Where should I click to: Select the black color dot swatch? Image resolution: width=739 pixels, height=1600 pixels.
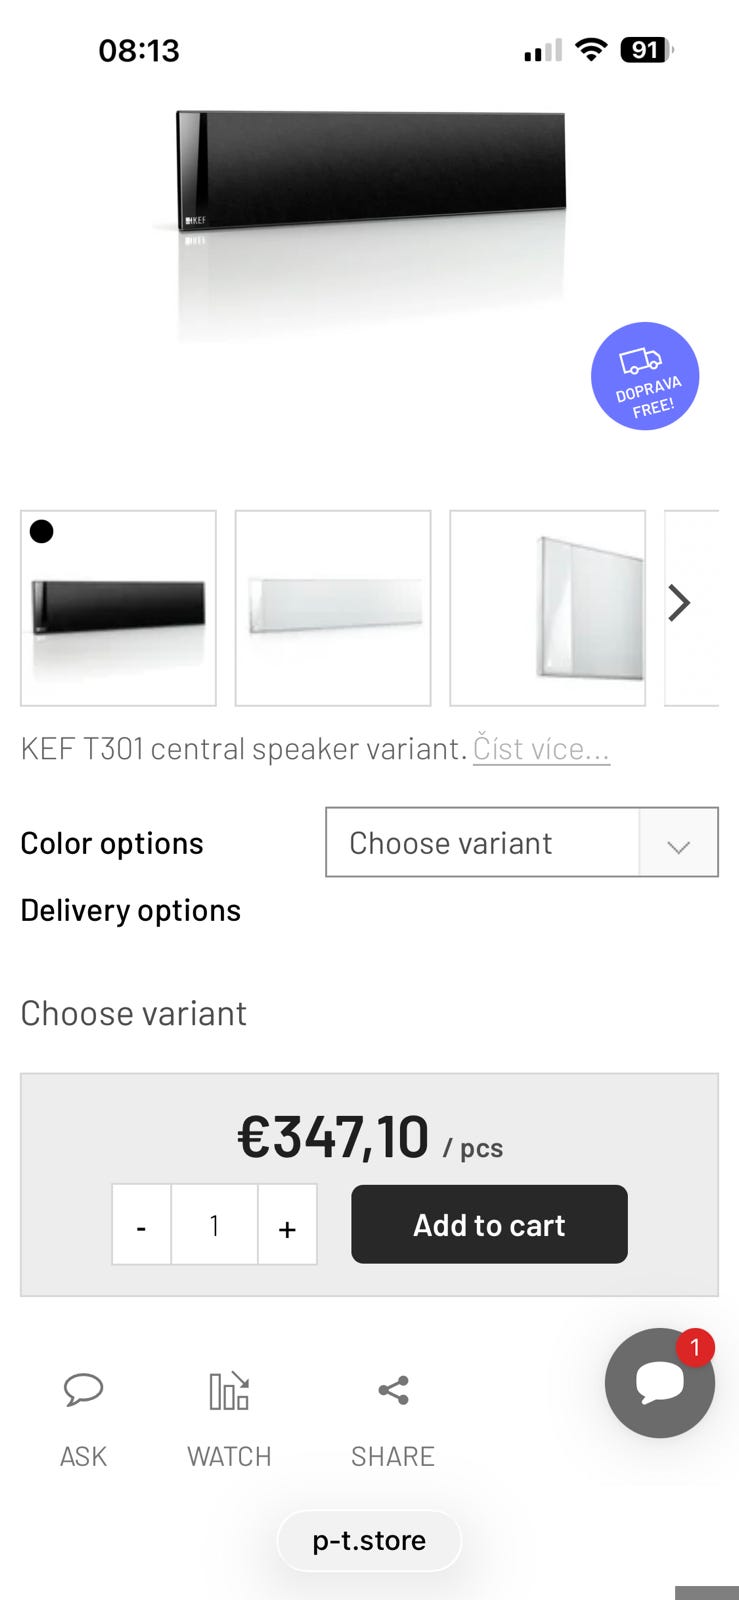point(41,532)
